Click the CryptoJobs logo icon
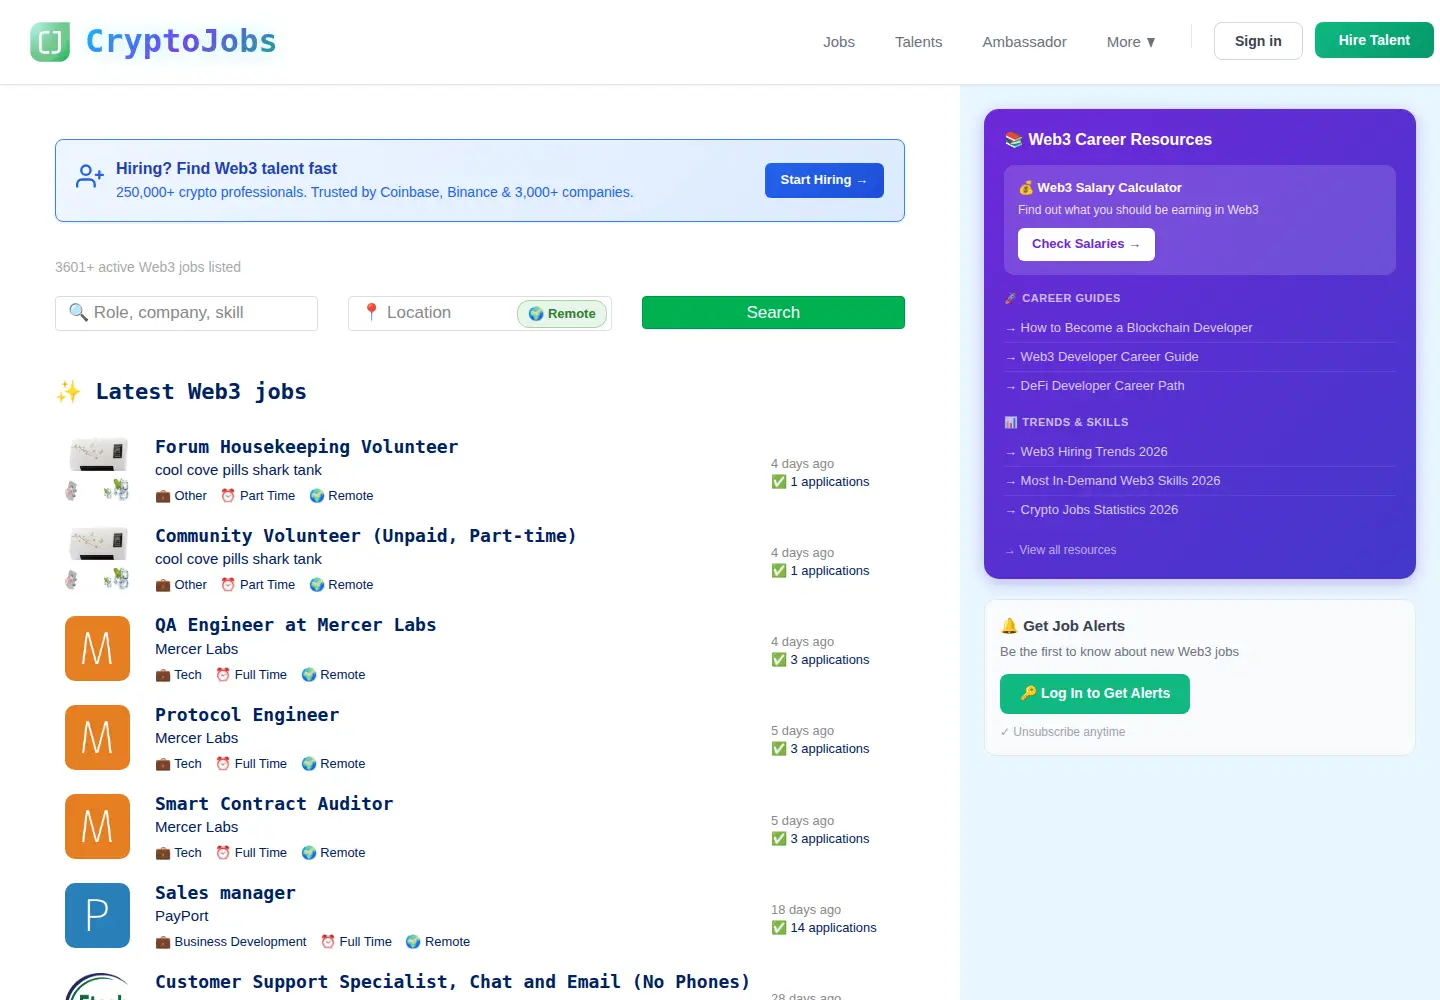 click(x=50, y=42)
